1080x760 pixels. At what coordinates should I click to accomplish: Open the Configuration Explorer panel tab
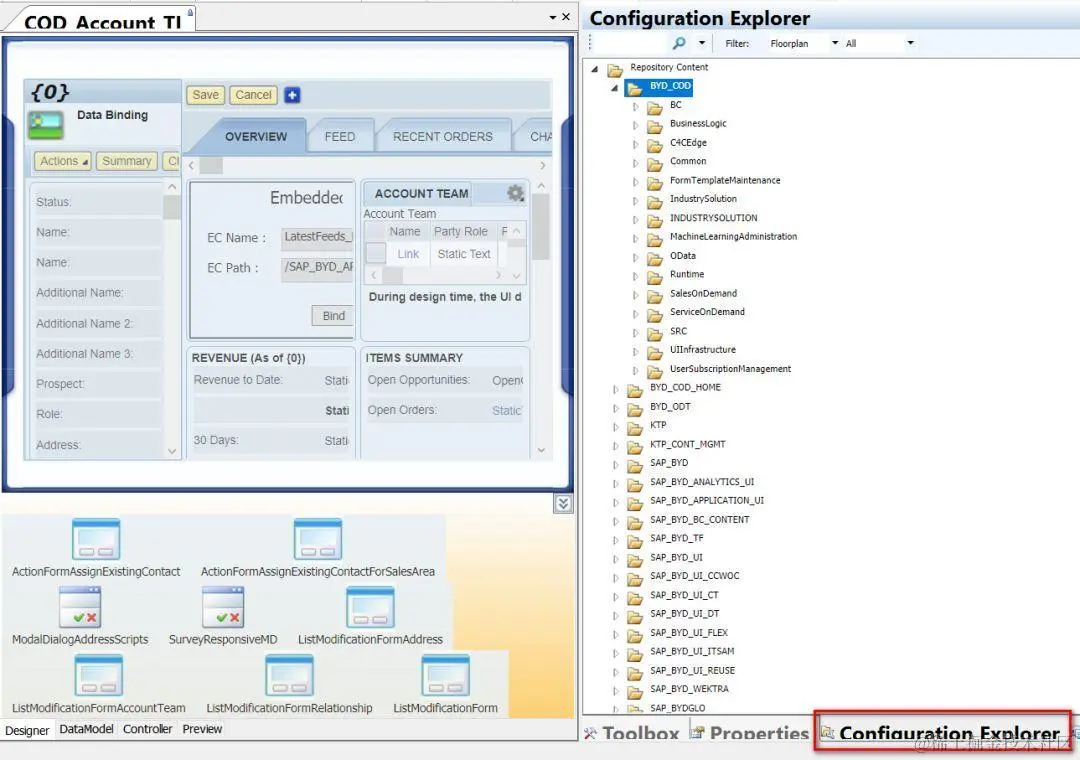942,732
